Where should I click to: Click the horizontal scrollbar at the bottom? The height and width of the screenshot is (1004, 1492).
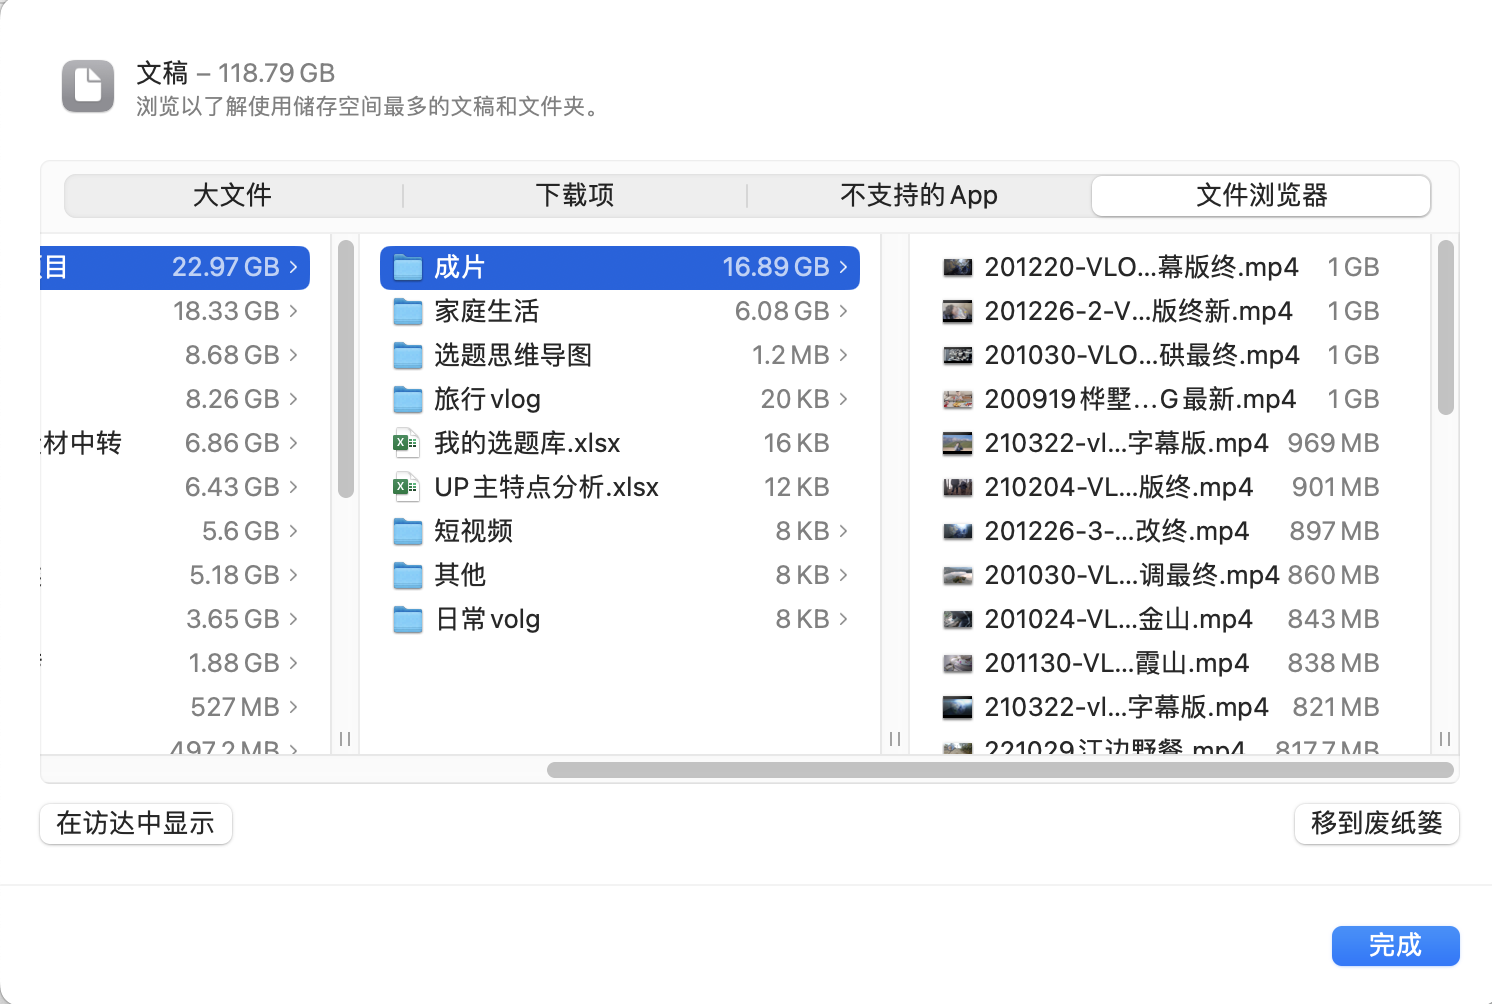coord(1000,770)
